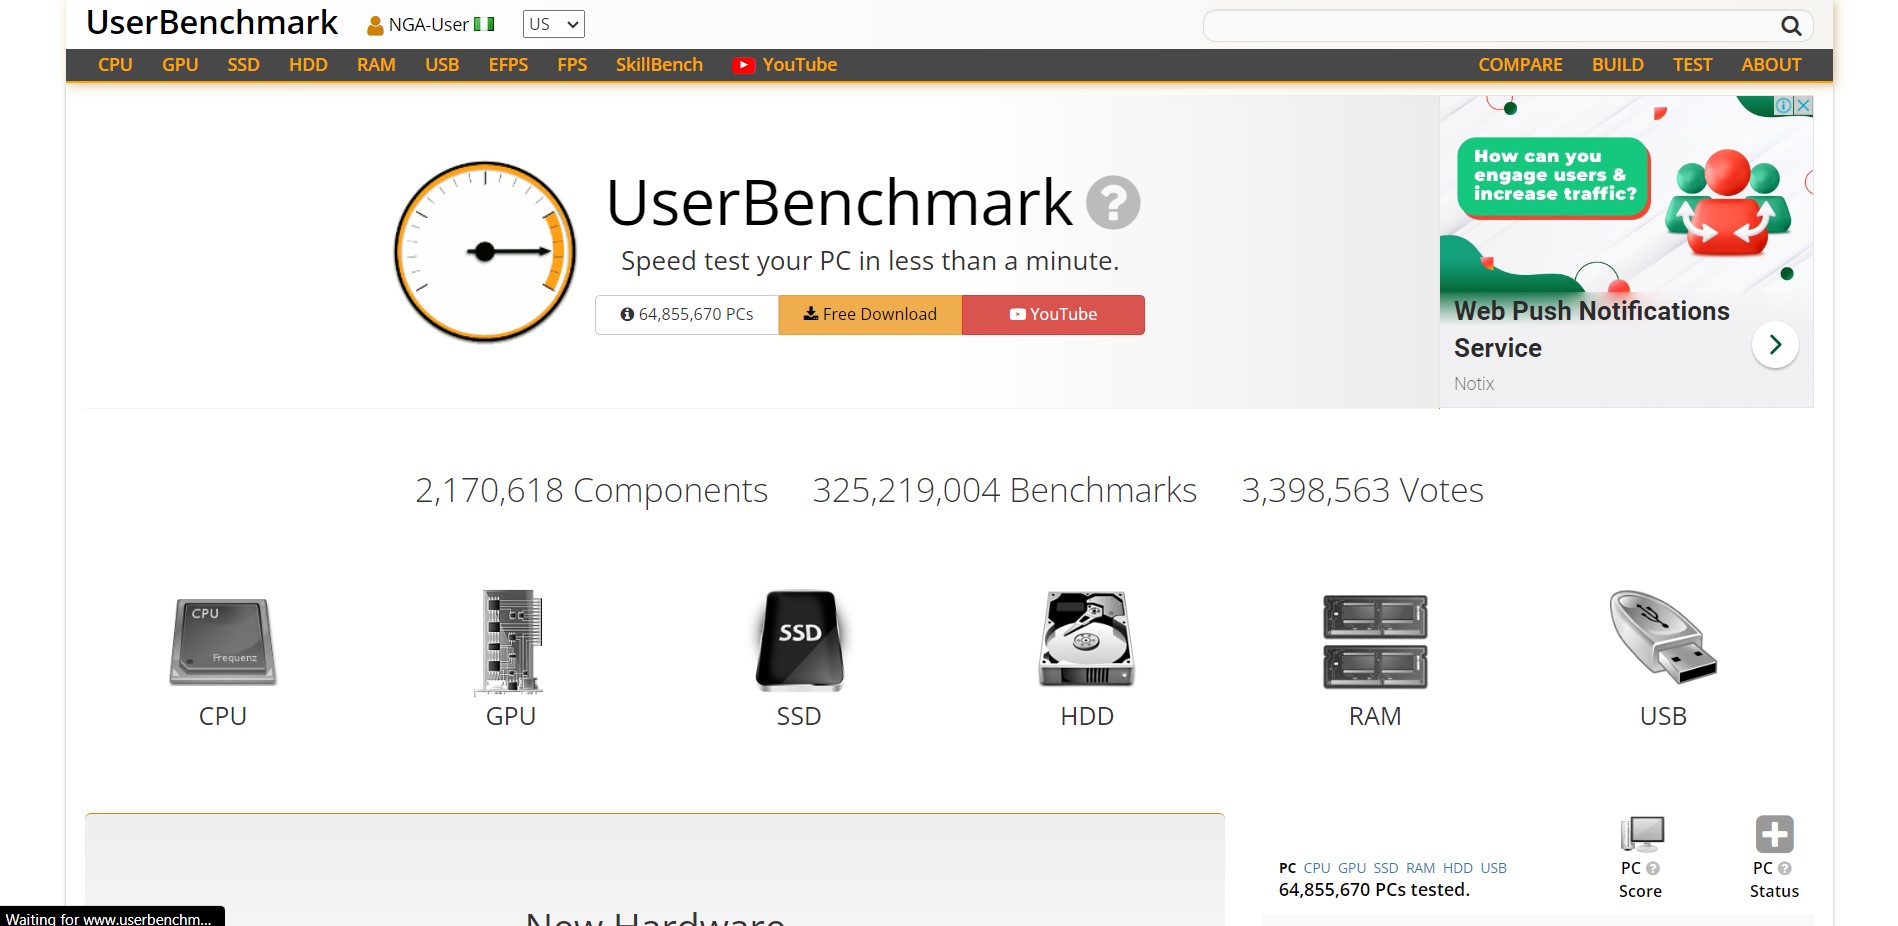Click the red YouTube icon in navbar

[743, 65]
